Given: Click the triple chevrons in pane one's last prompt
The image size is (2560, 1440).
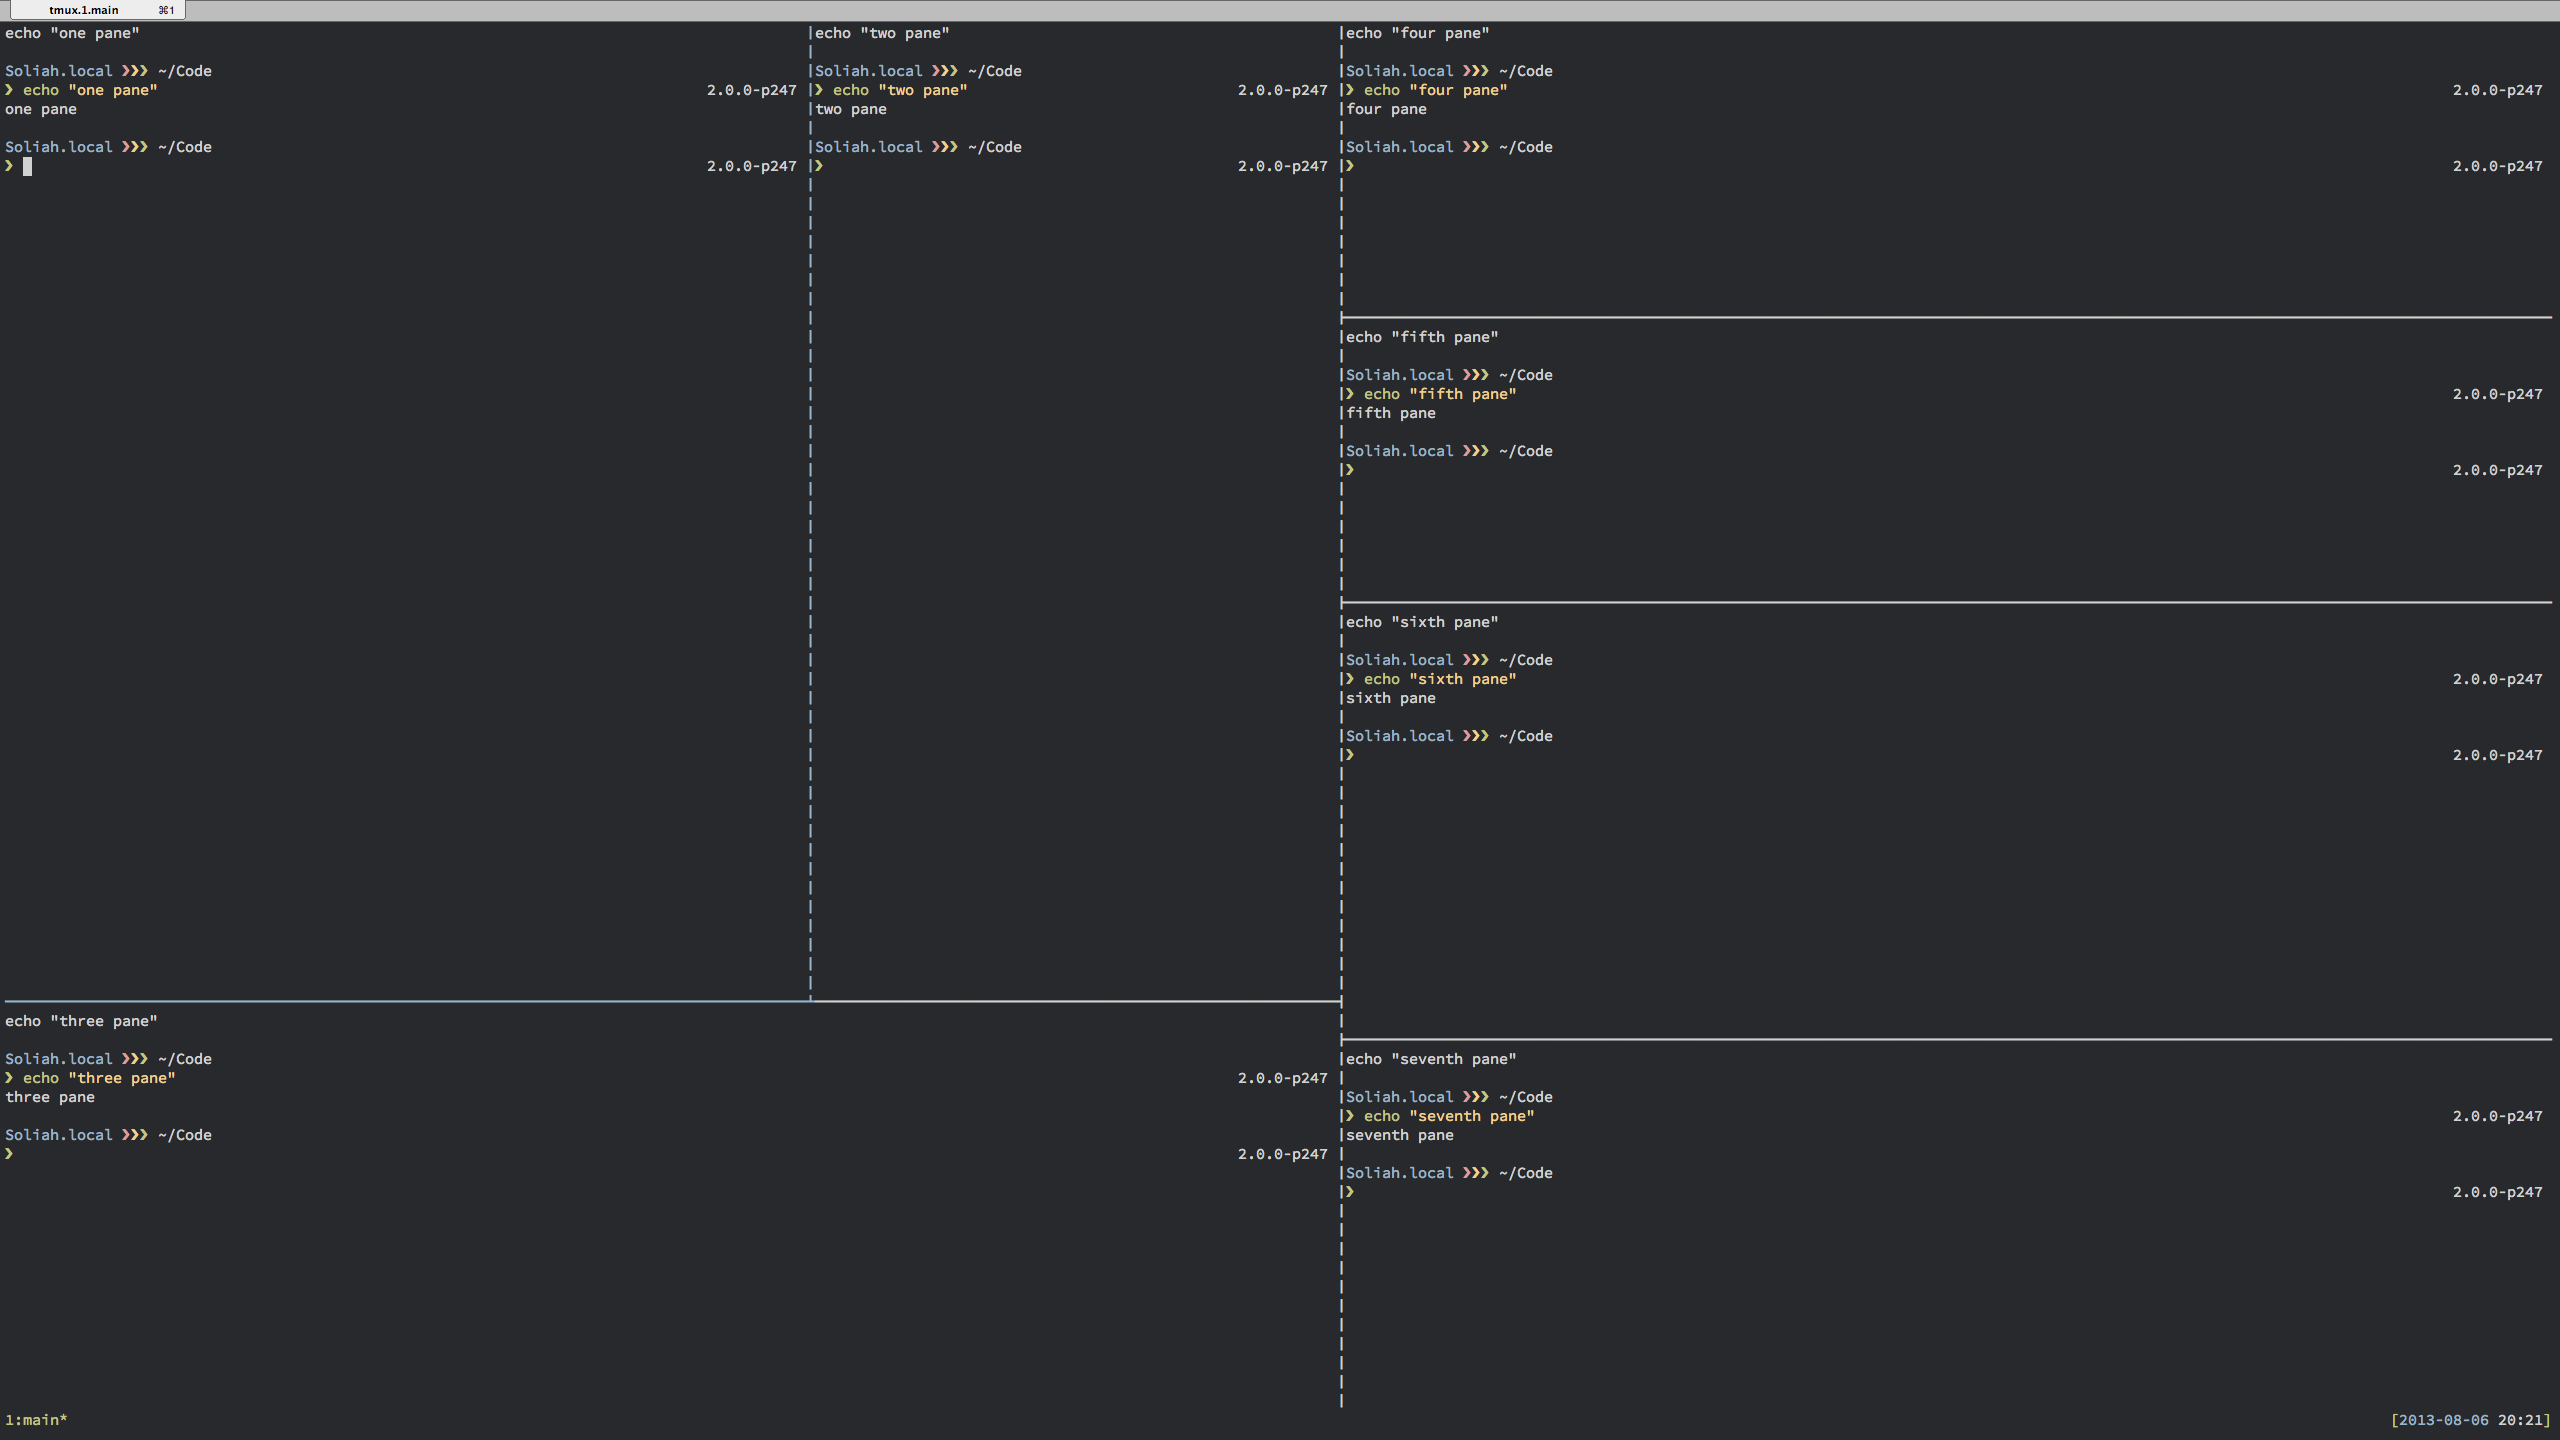Looking at the screenshot, I should [135, 147].
